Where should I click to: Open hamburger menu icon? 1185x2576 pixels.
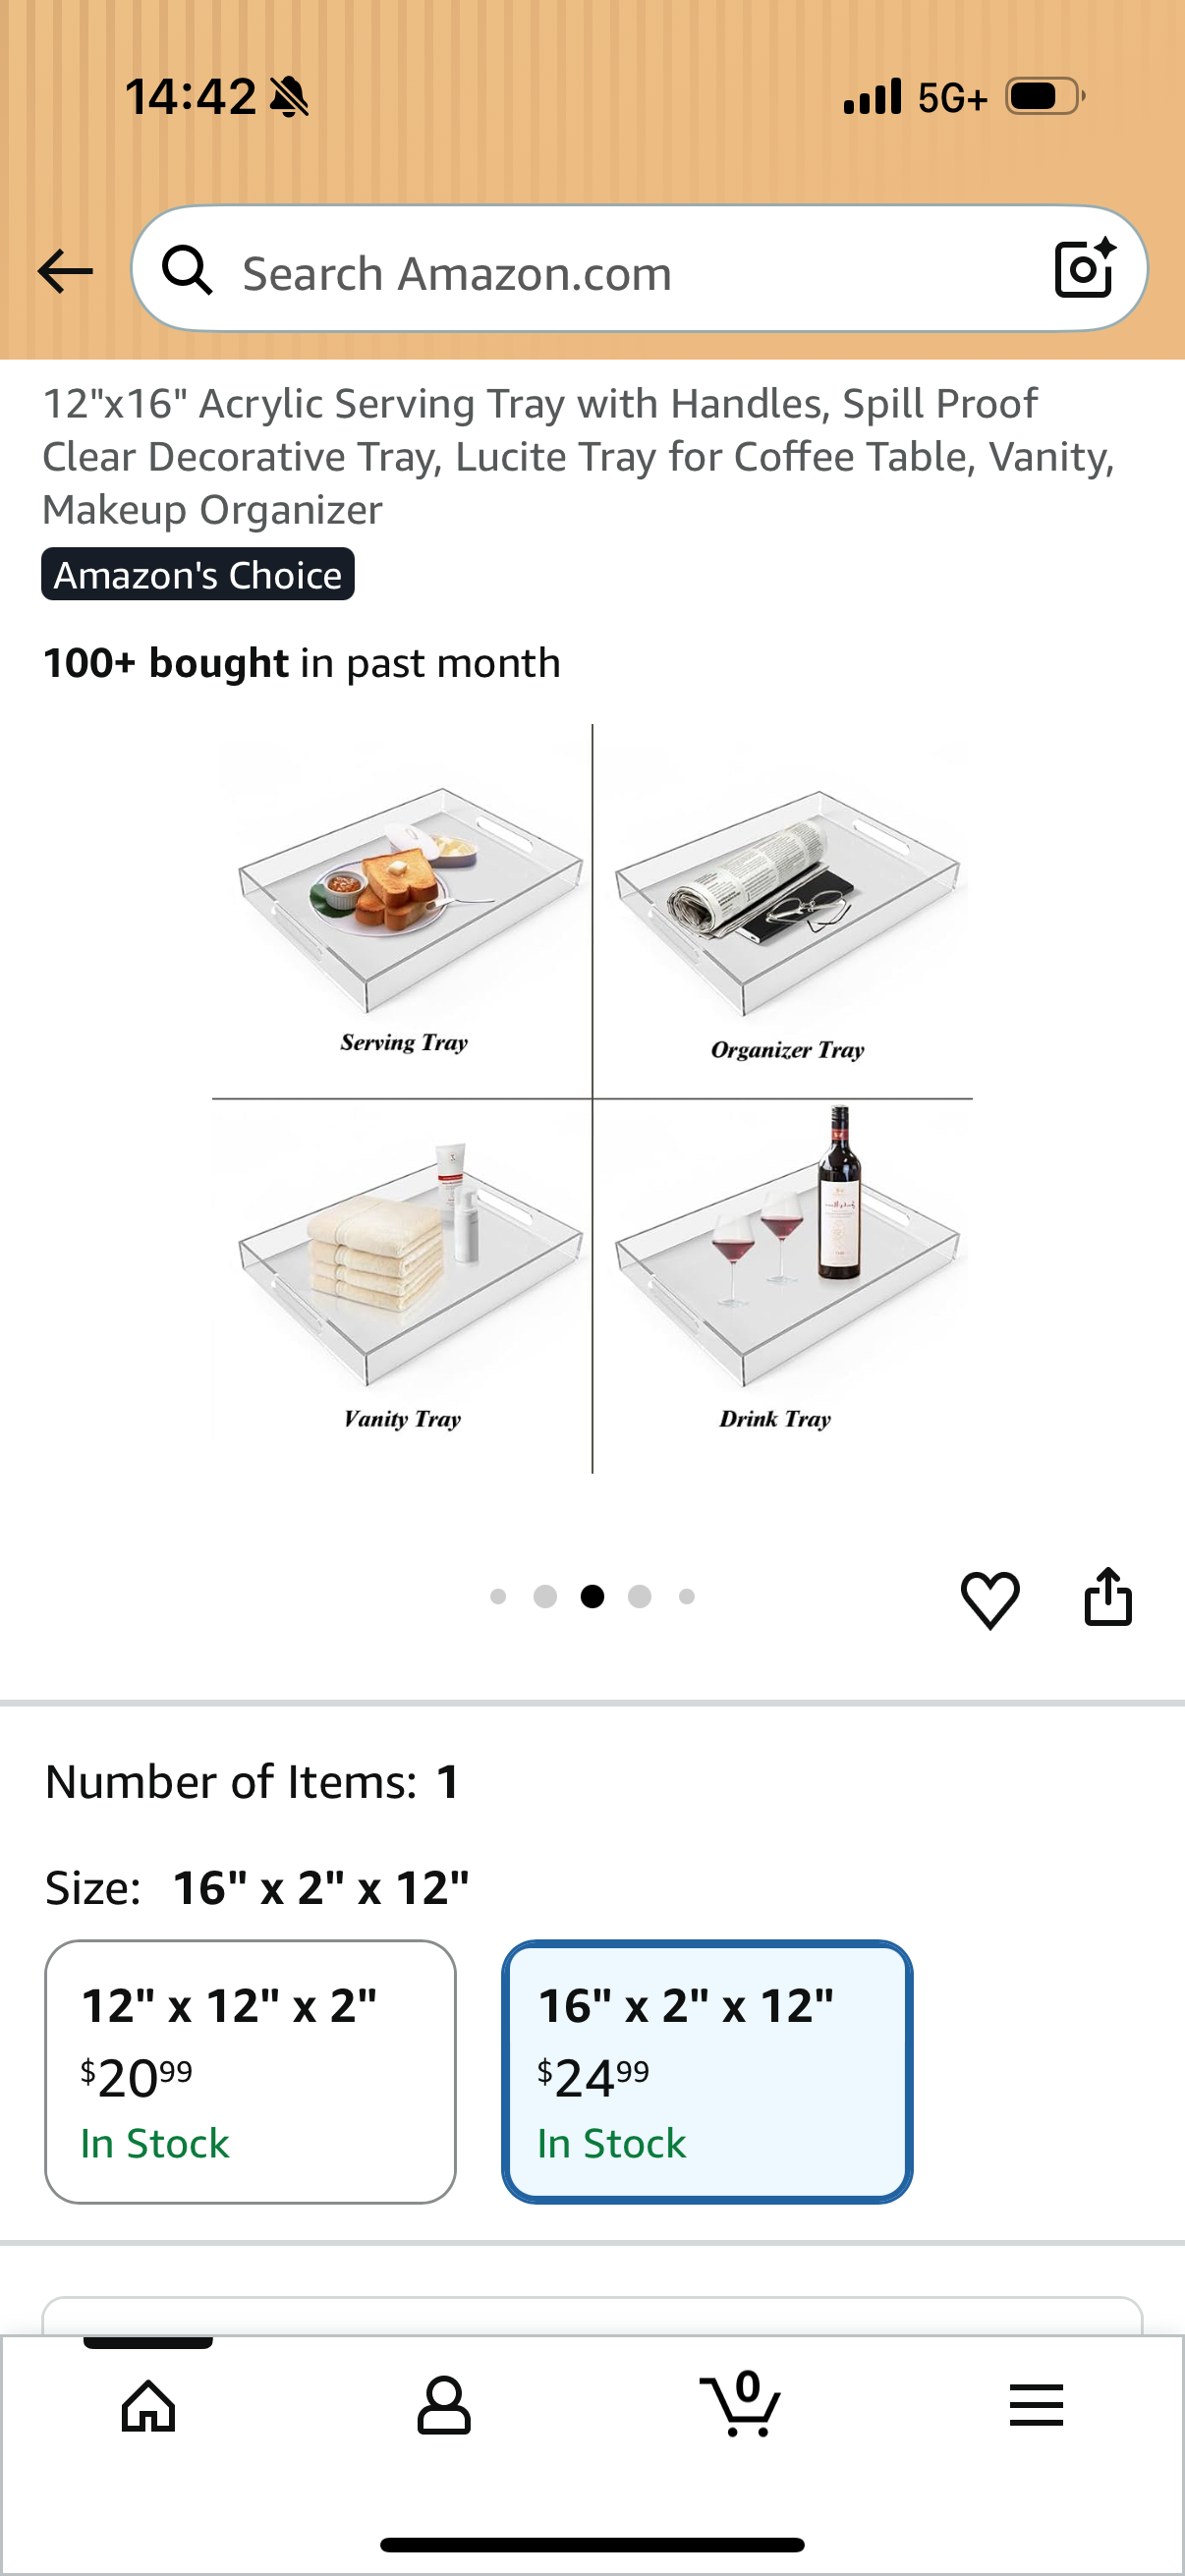tap(1036, 2405)
